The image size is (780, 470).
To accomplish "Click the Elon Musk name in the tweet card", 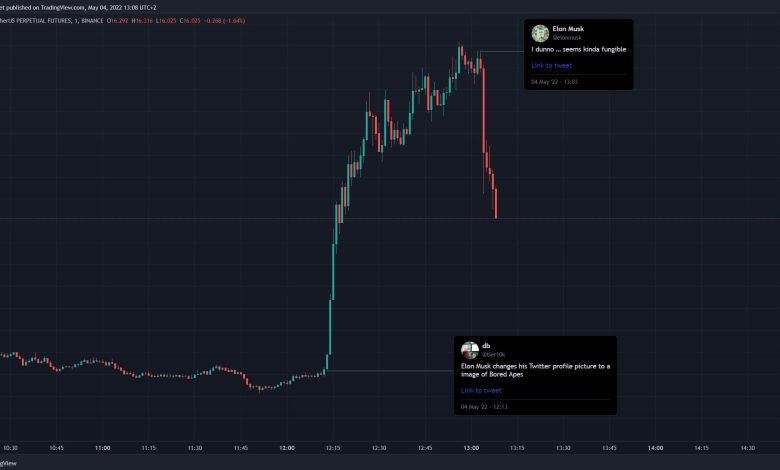I will tap(567, 29).
